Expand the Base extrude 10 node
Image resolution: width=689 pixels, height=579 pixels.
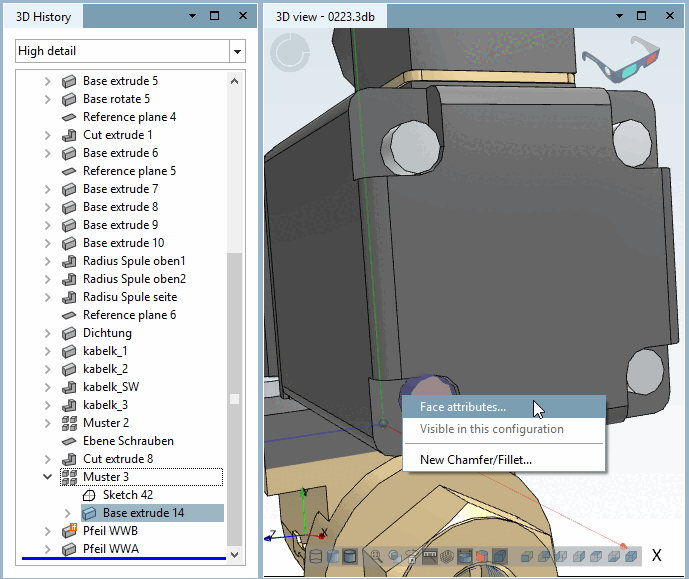[47, 243]
